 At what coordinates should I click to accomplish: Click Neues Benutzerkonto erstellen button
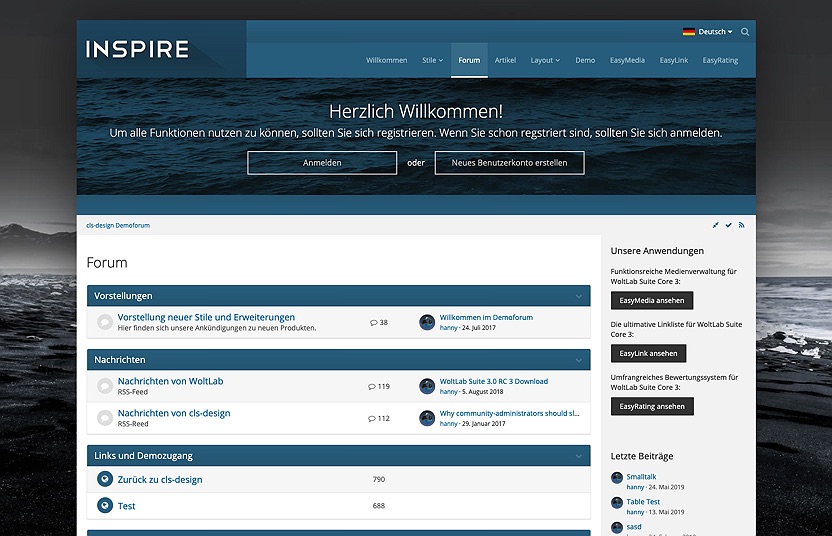(509, 163)
